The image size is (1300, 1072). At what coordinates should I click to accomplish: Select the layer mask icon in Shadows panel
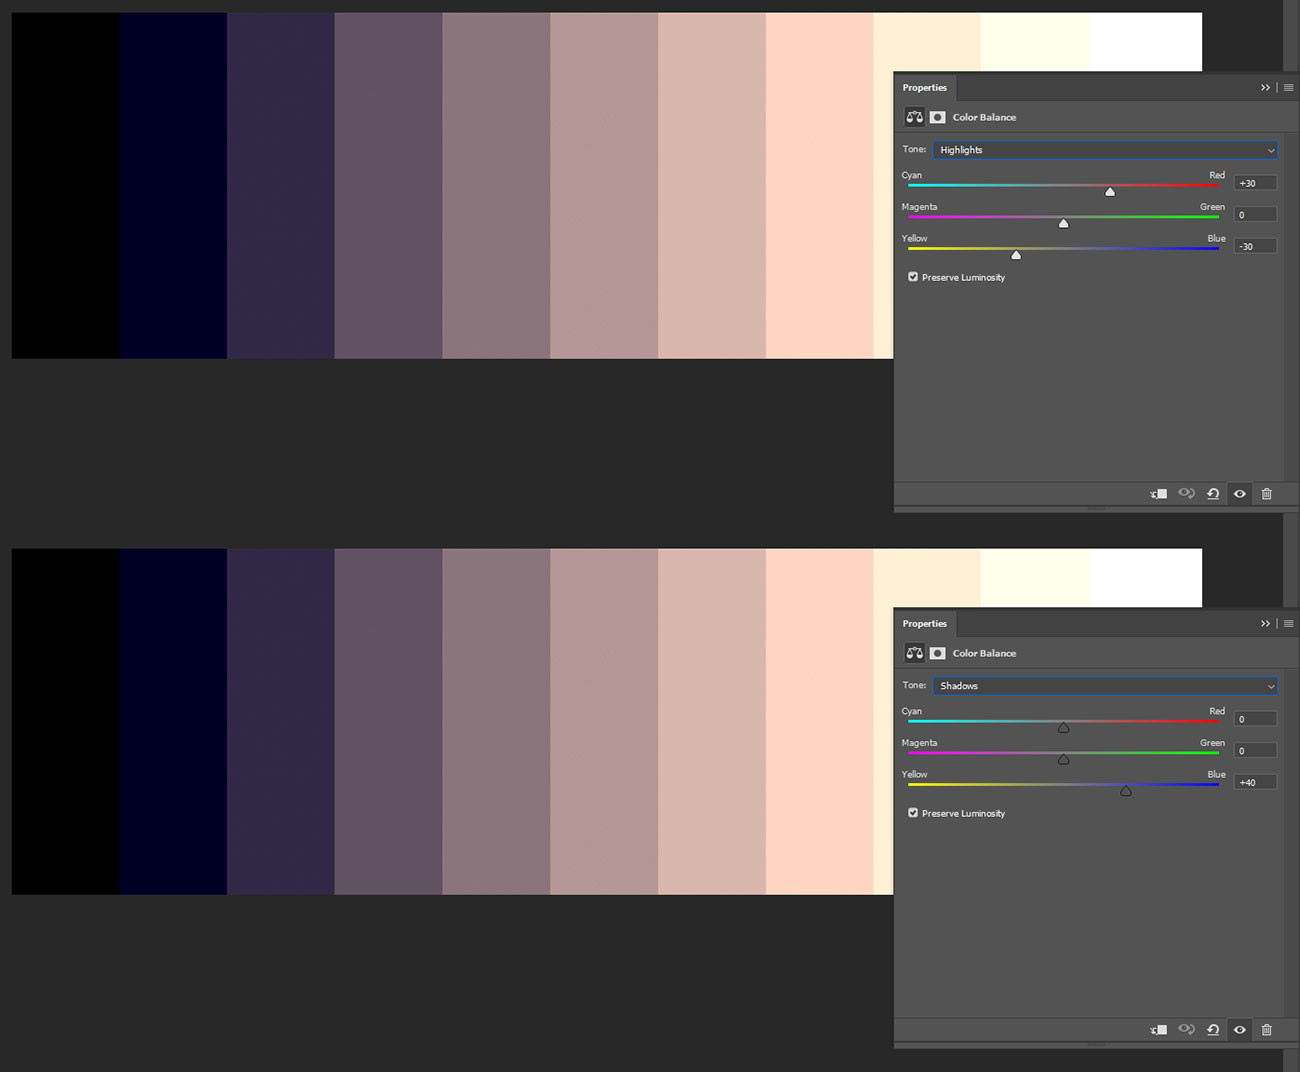coord(937,653)
